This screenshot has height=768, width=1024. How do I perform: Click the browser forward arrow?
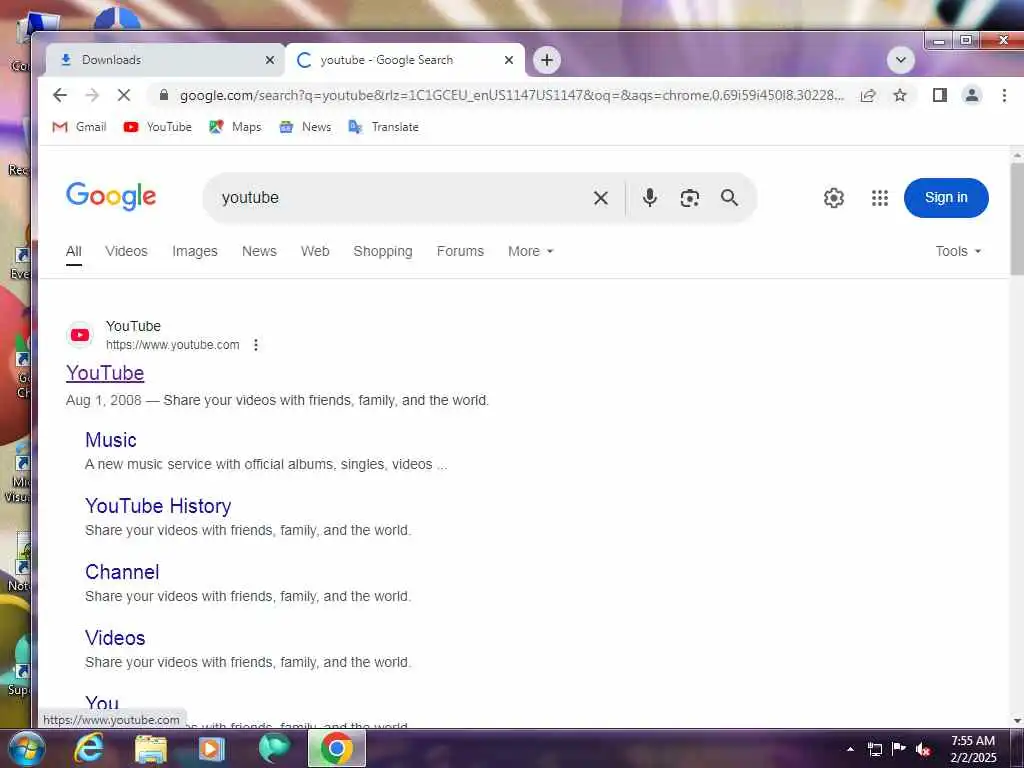[91, 95]
